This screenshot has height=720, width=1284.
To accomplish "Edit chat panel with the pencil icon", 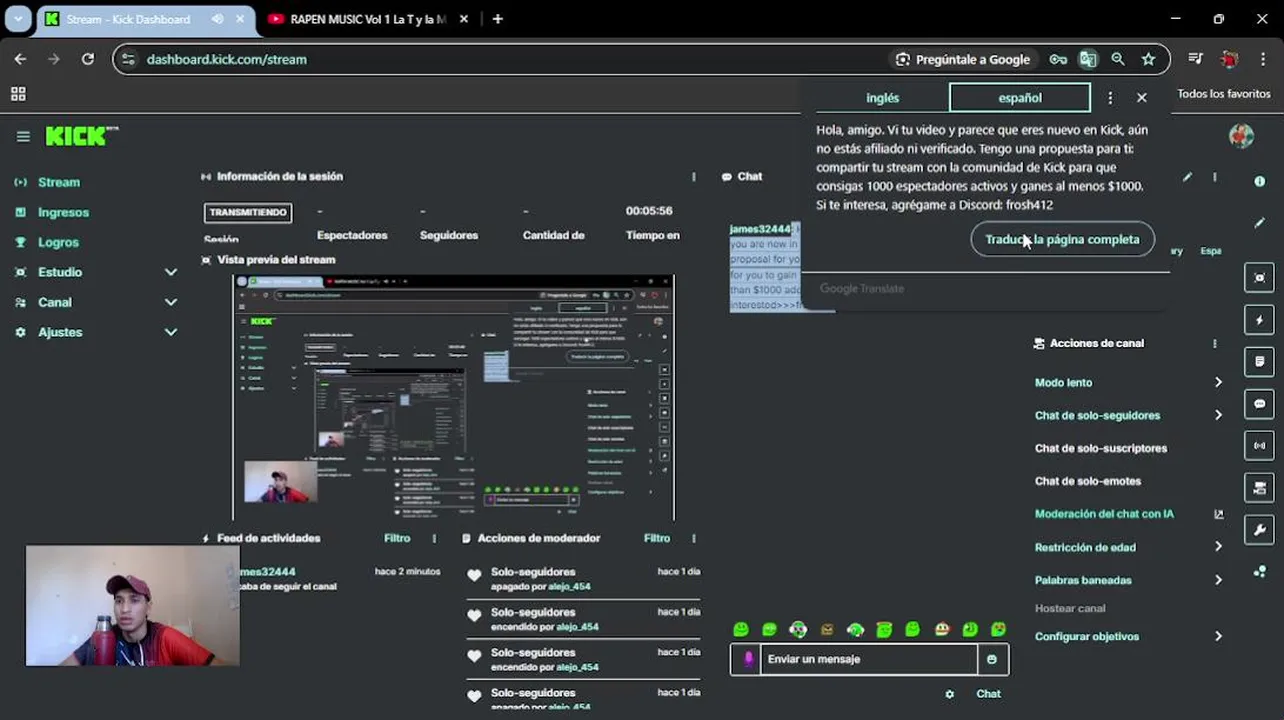I will click(1187, 177).
